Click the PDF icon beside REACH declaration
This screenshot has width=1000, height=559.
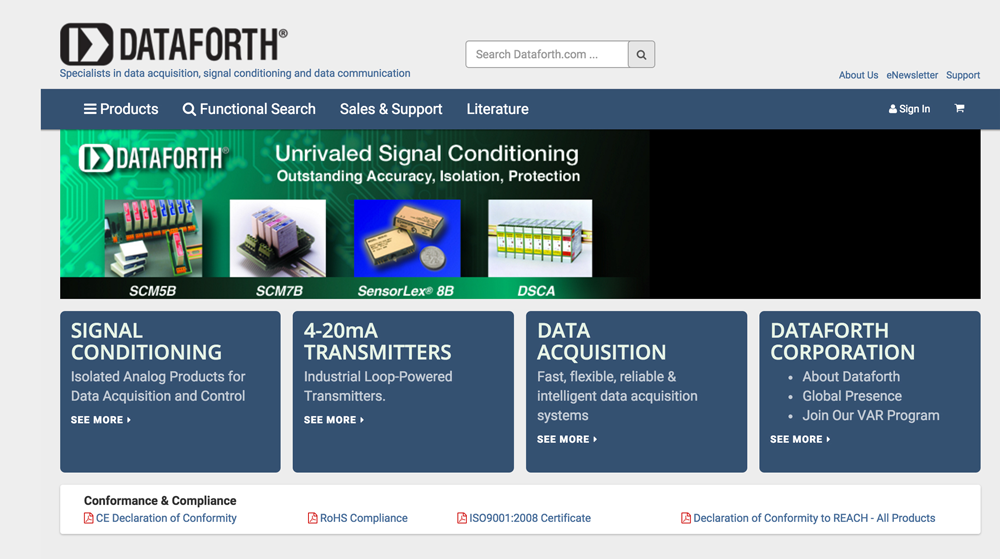click(x=686, y=518)
